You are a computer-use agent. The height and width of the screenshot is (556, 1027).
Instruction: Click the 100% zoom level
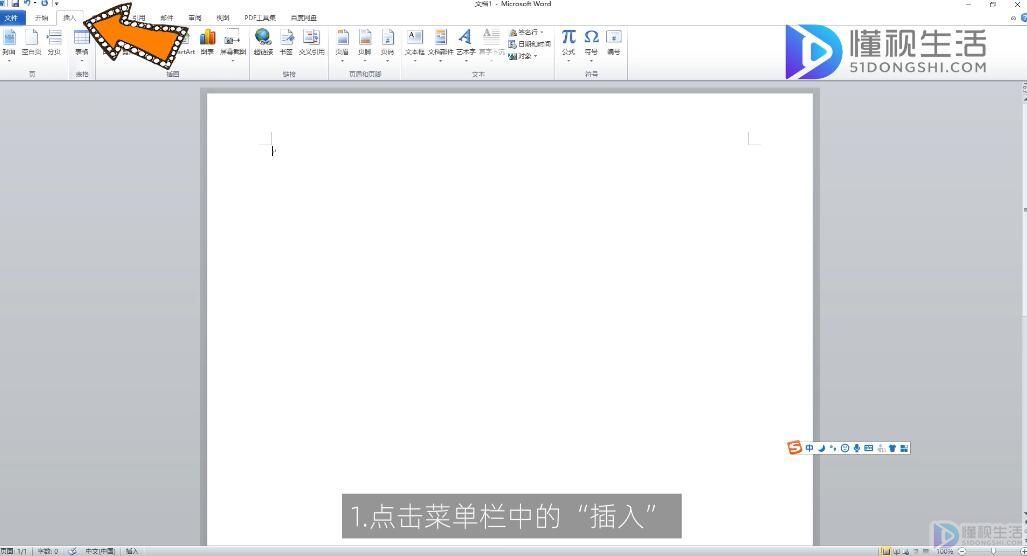[x=944, y=551]
